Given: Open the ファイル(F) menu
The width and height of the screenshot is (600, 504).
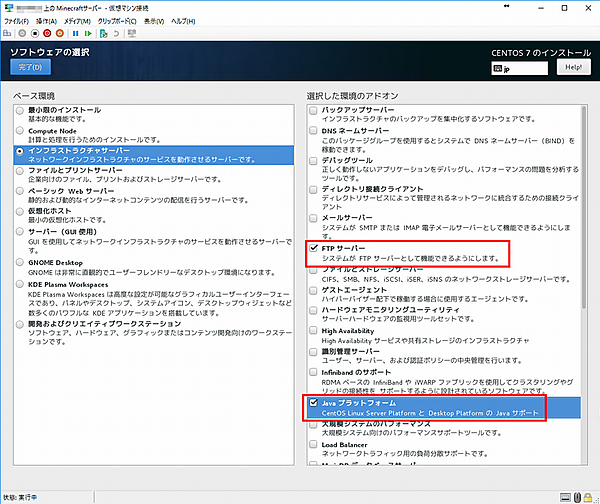Looking at the screenshot, I should (22, 20).
